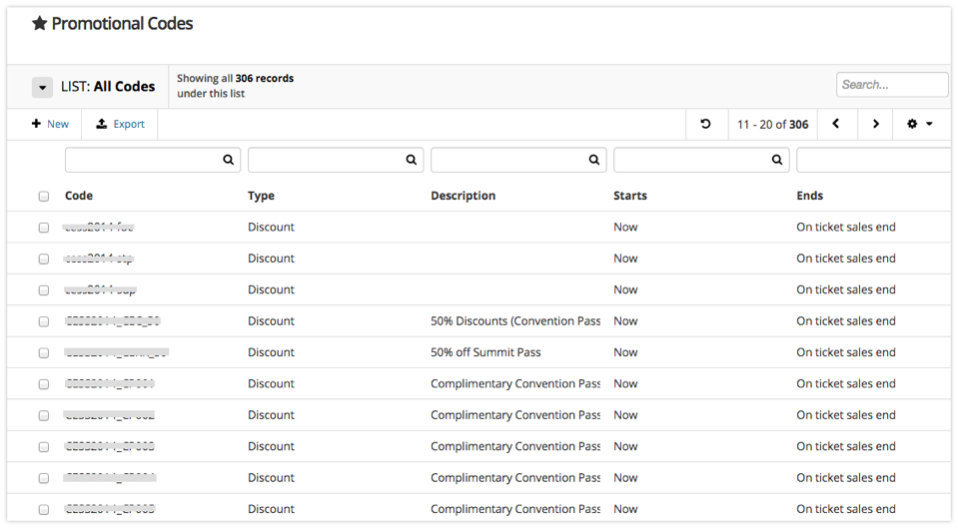Toggle the select-all checkbox in header
Screen dimensions: 958x528
click(44, 196)
